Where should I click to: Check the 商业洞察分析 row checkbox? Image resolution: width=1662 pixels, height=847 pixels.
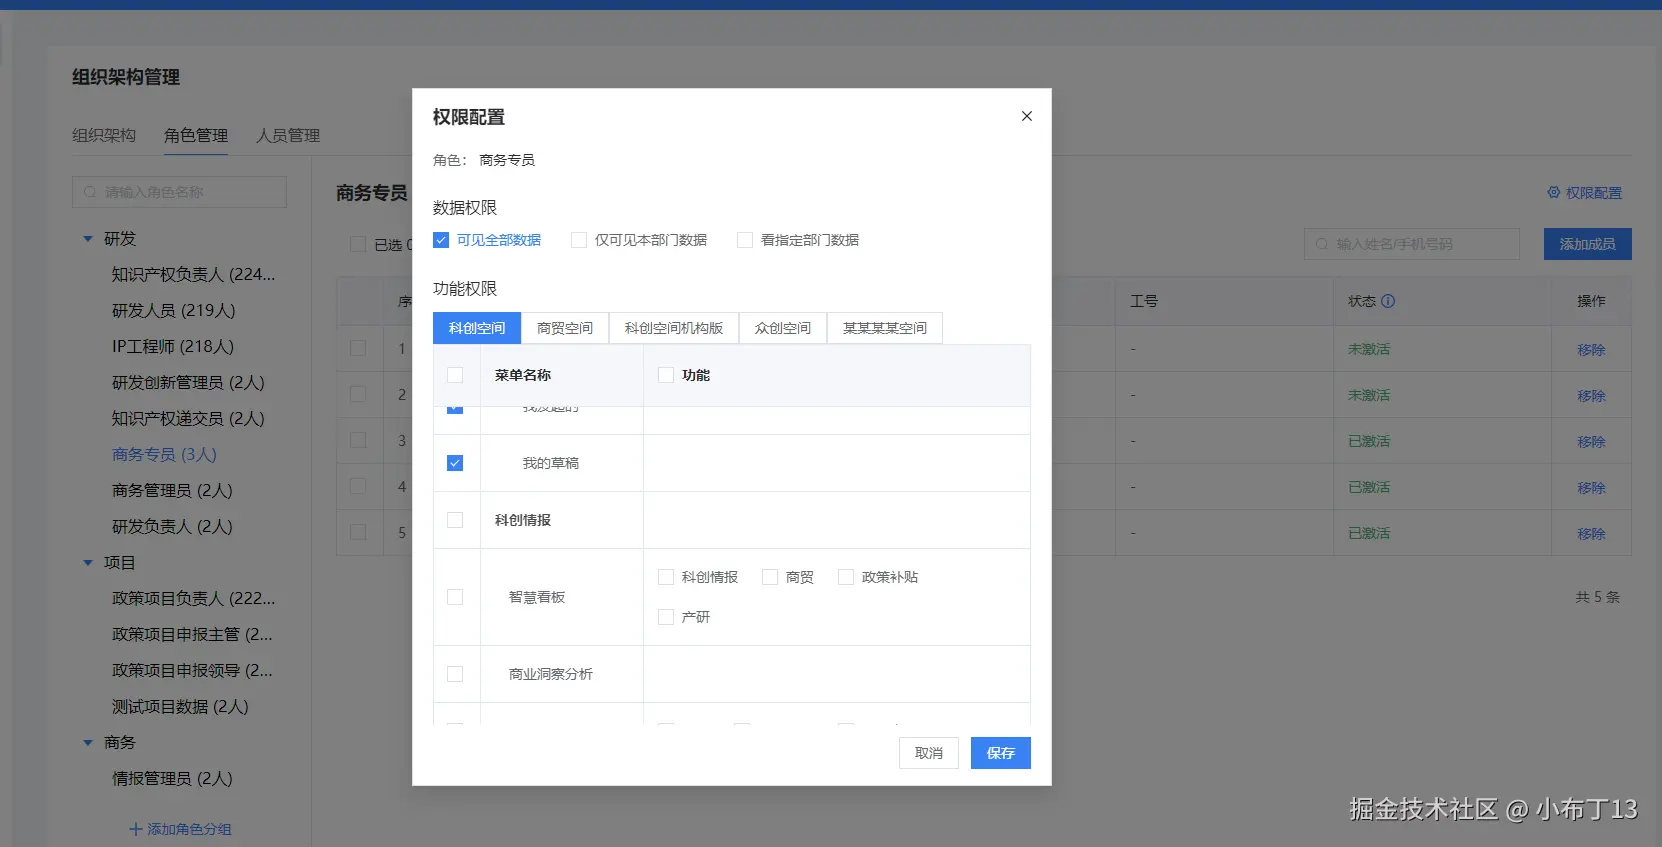455,674
